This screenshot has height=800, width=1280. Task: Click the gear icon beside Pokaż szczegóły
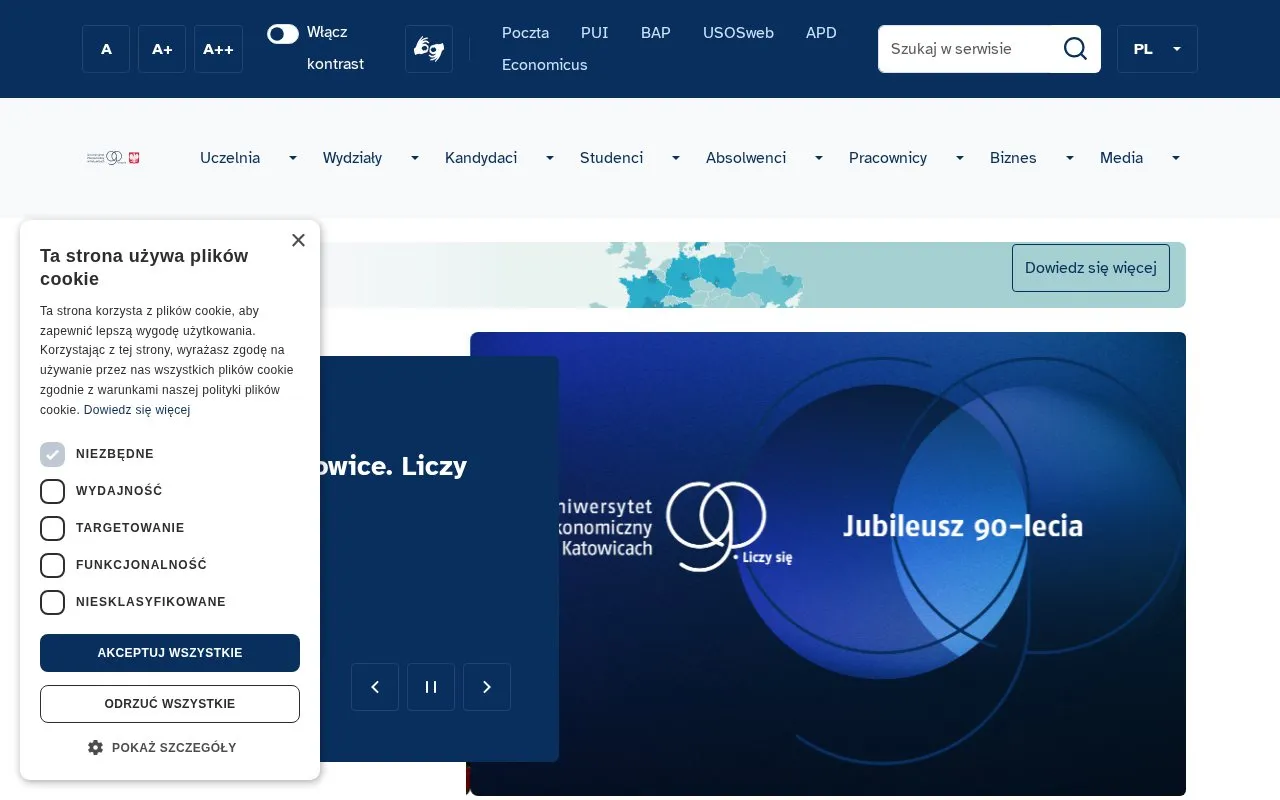click(96, 747)
